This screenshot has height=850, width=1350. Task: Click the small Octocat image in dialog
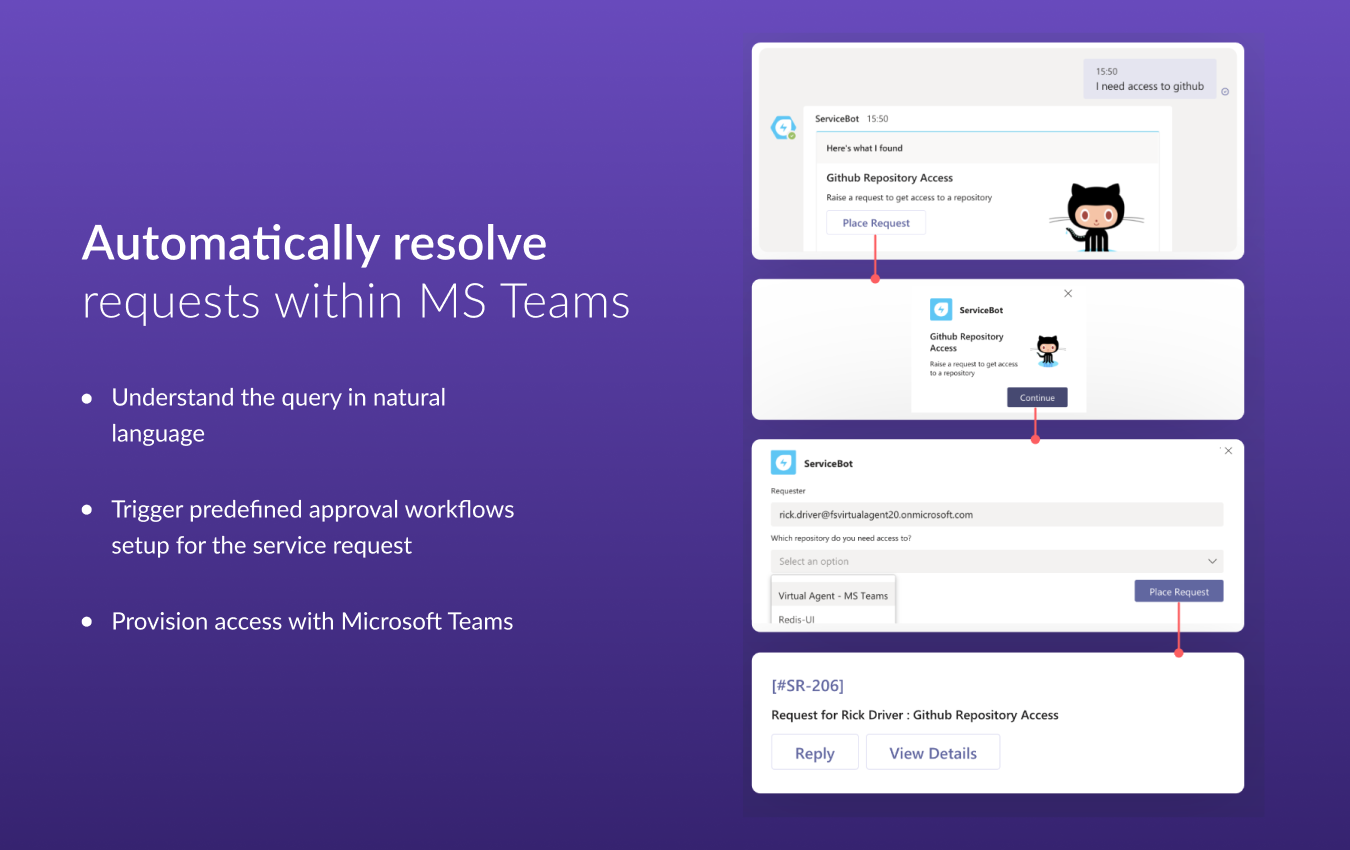(x=1047, y=349)
